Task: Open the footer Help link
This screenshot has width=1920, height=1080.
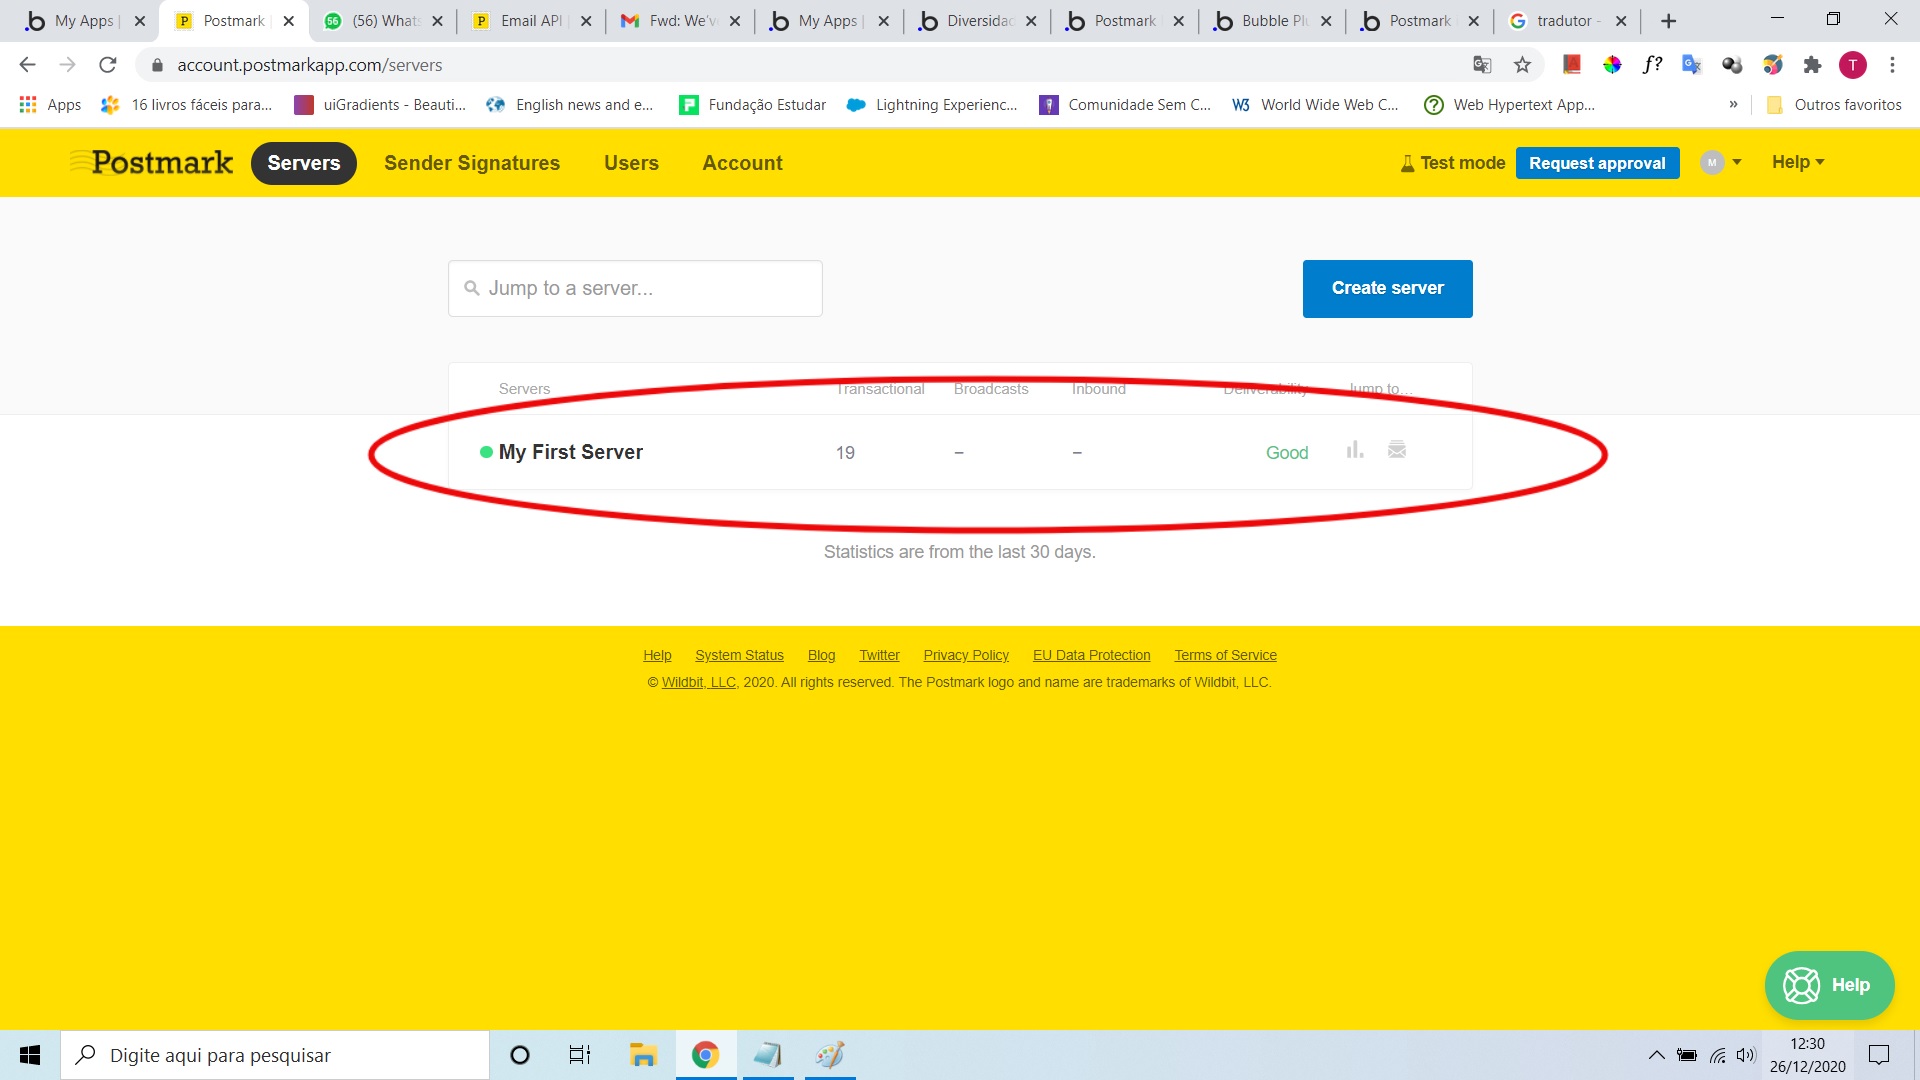Action: tap(657, 655)
